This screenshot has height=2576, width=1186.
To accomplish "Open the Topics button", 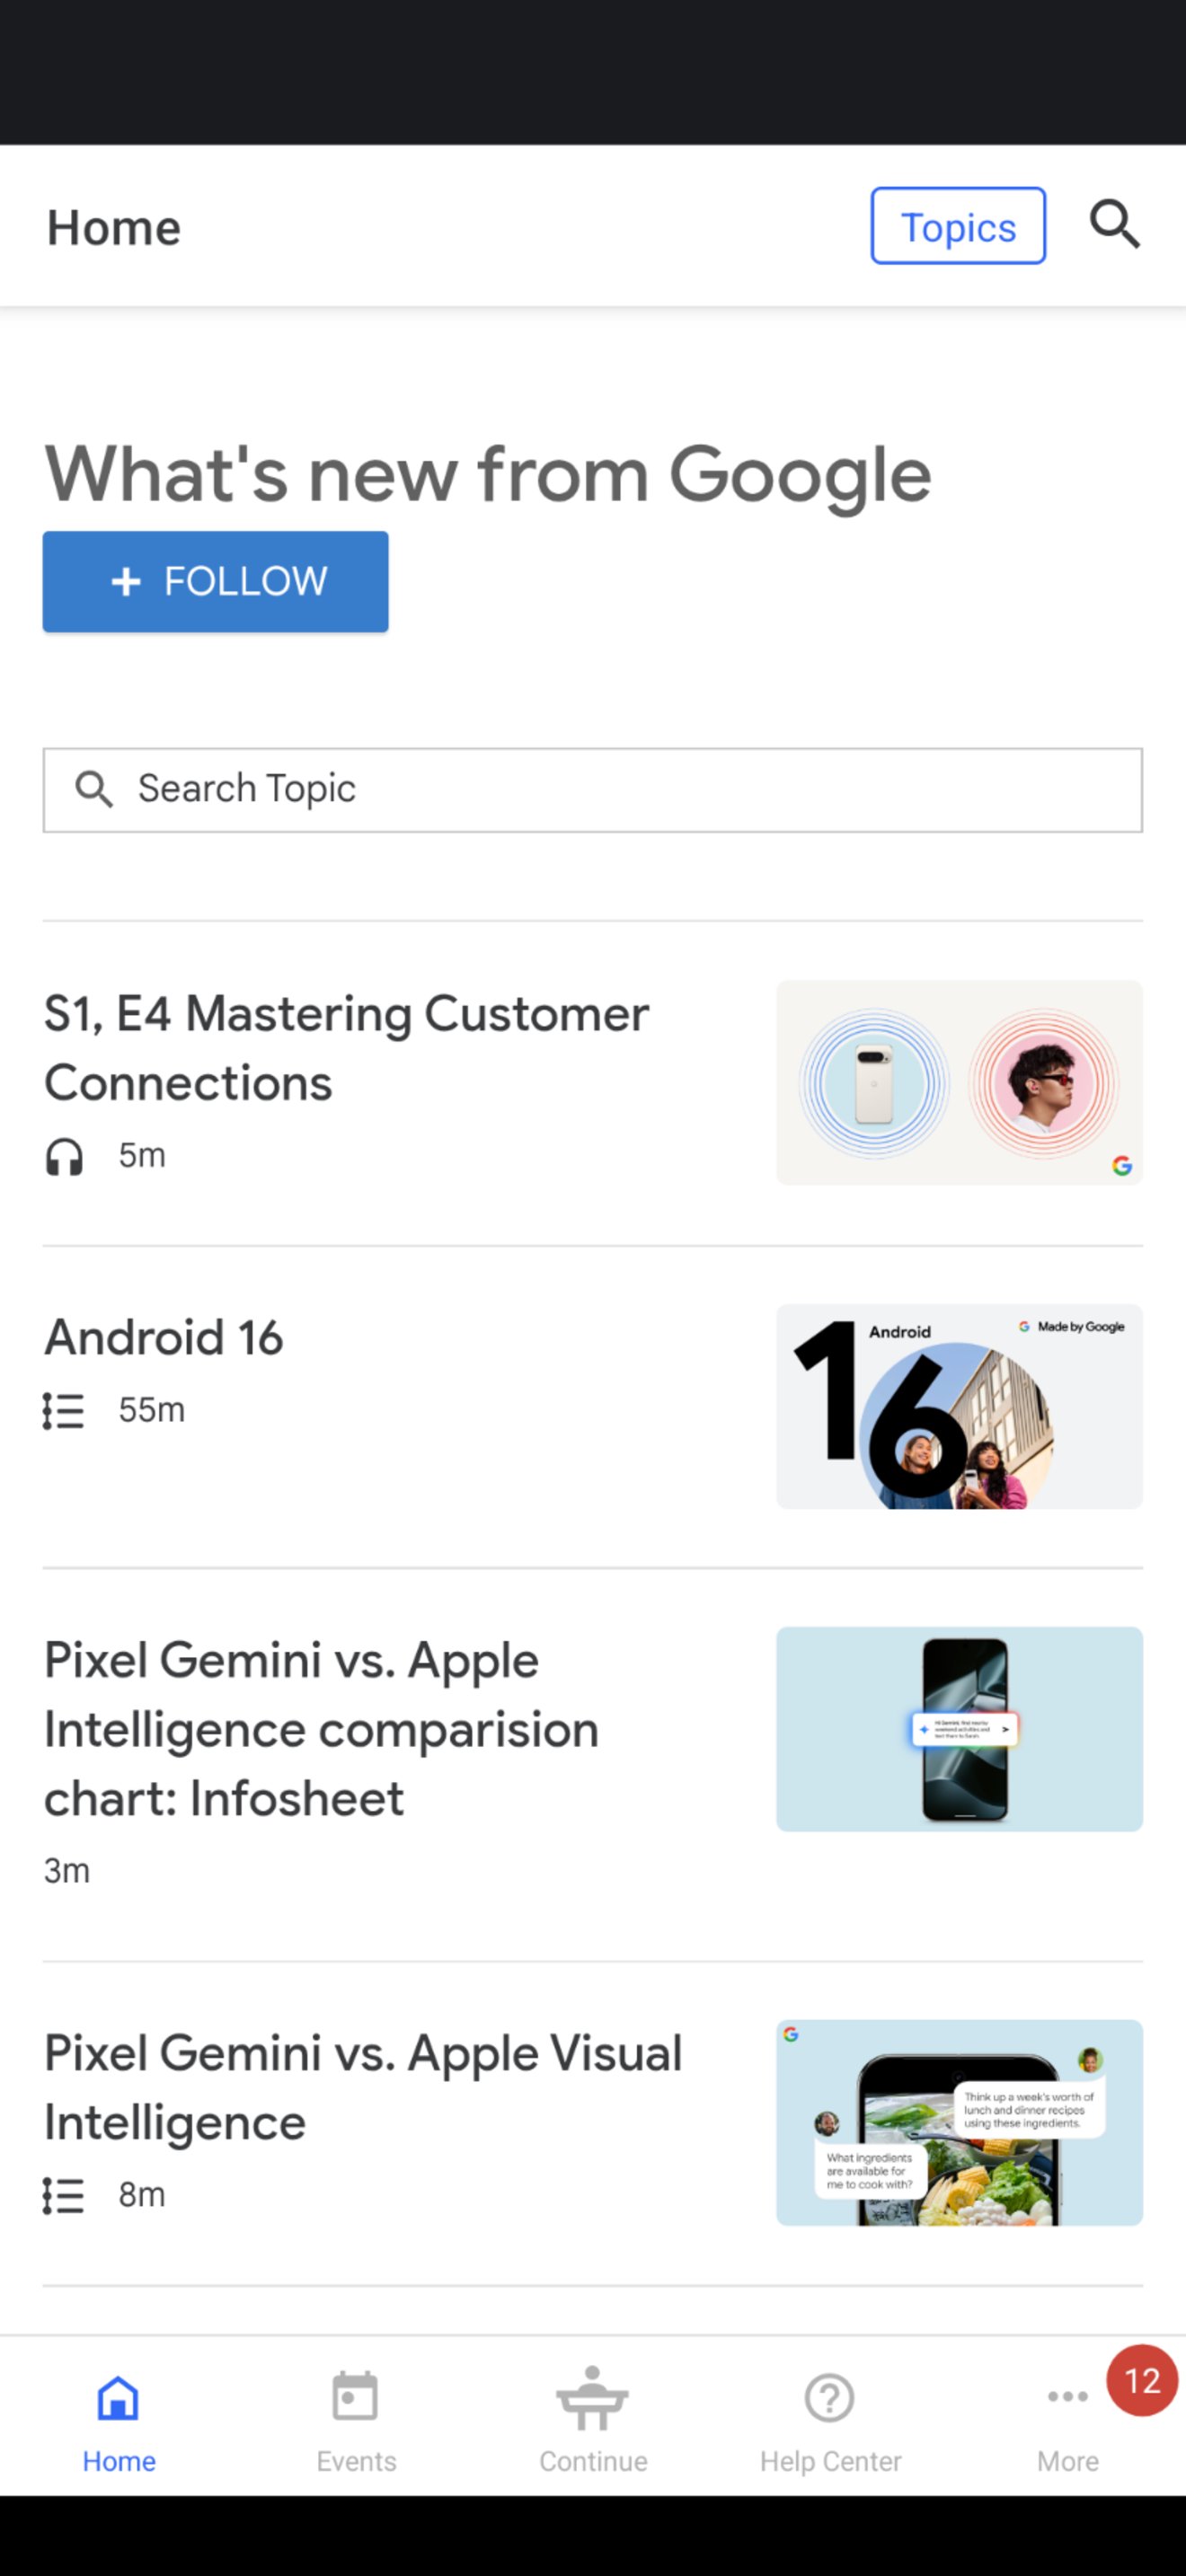I will pyautogui.click(x=957, y=226).
